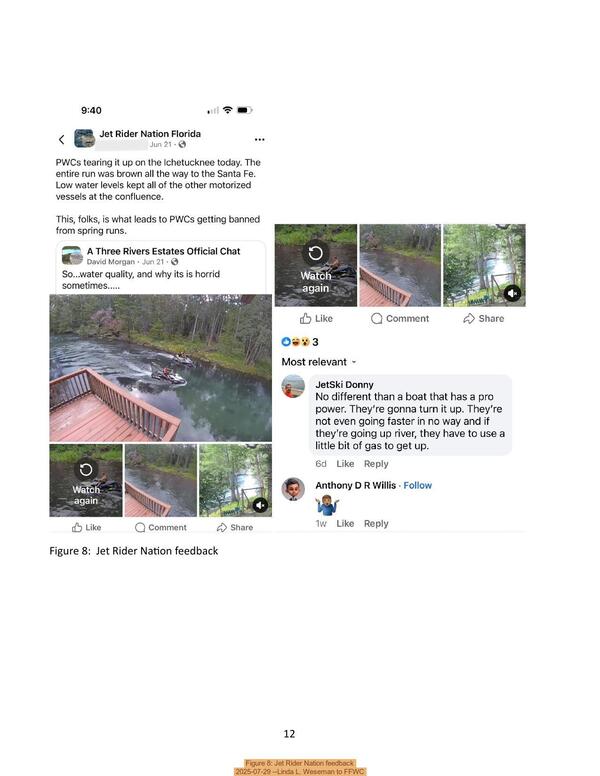Click the Jet Rider Nation Florida group avatar
Screen dimensions: 600x776
click(x=84, y=139)
